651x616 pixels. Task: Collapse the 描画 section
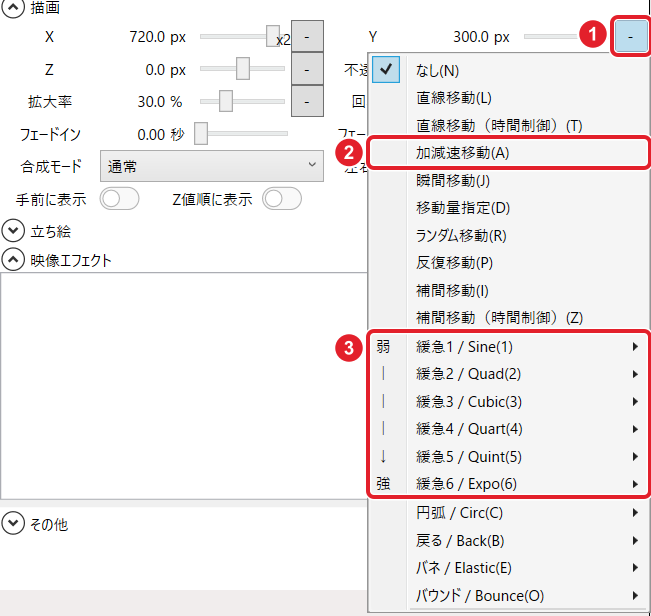[13, 7]
